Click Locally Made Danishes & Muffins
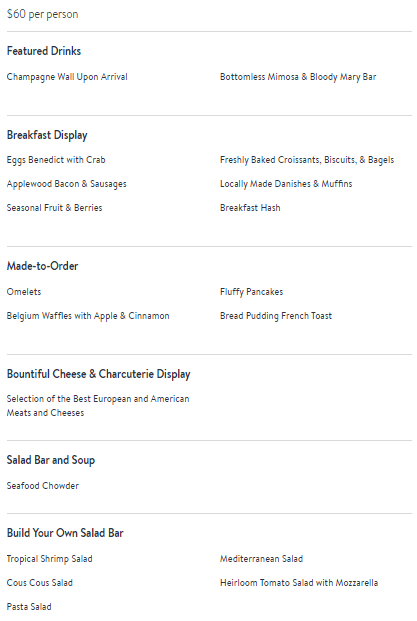Viewport: 417px width, 621px height. coord(286,184)
